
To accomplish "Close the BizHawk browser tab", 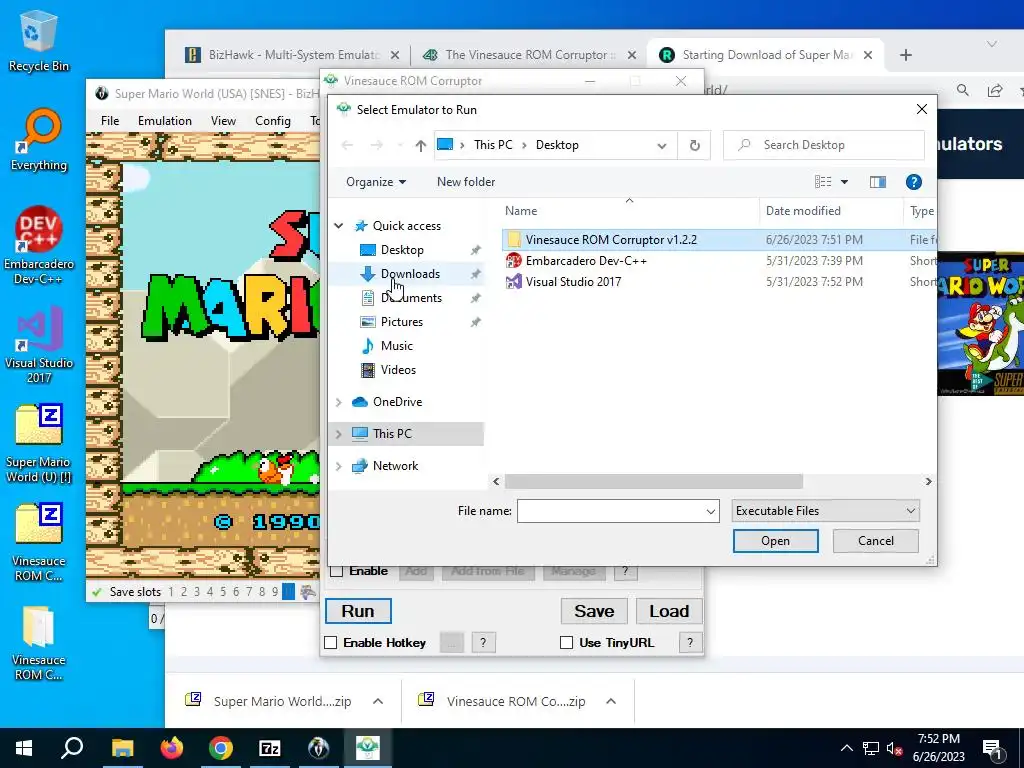I will (394, 55).
